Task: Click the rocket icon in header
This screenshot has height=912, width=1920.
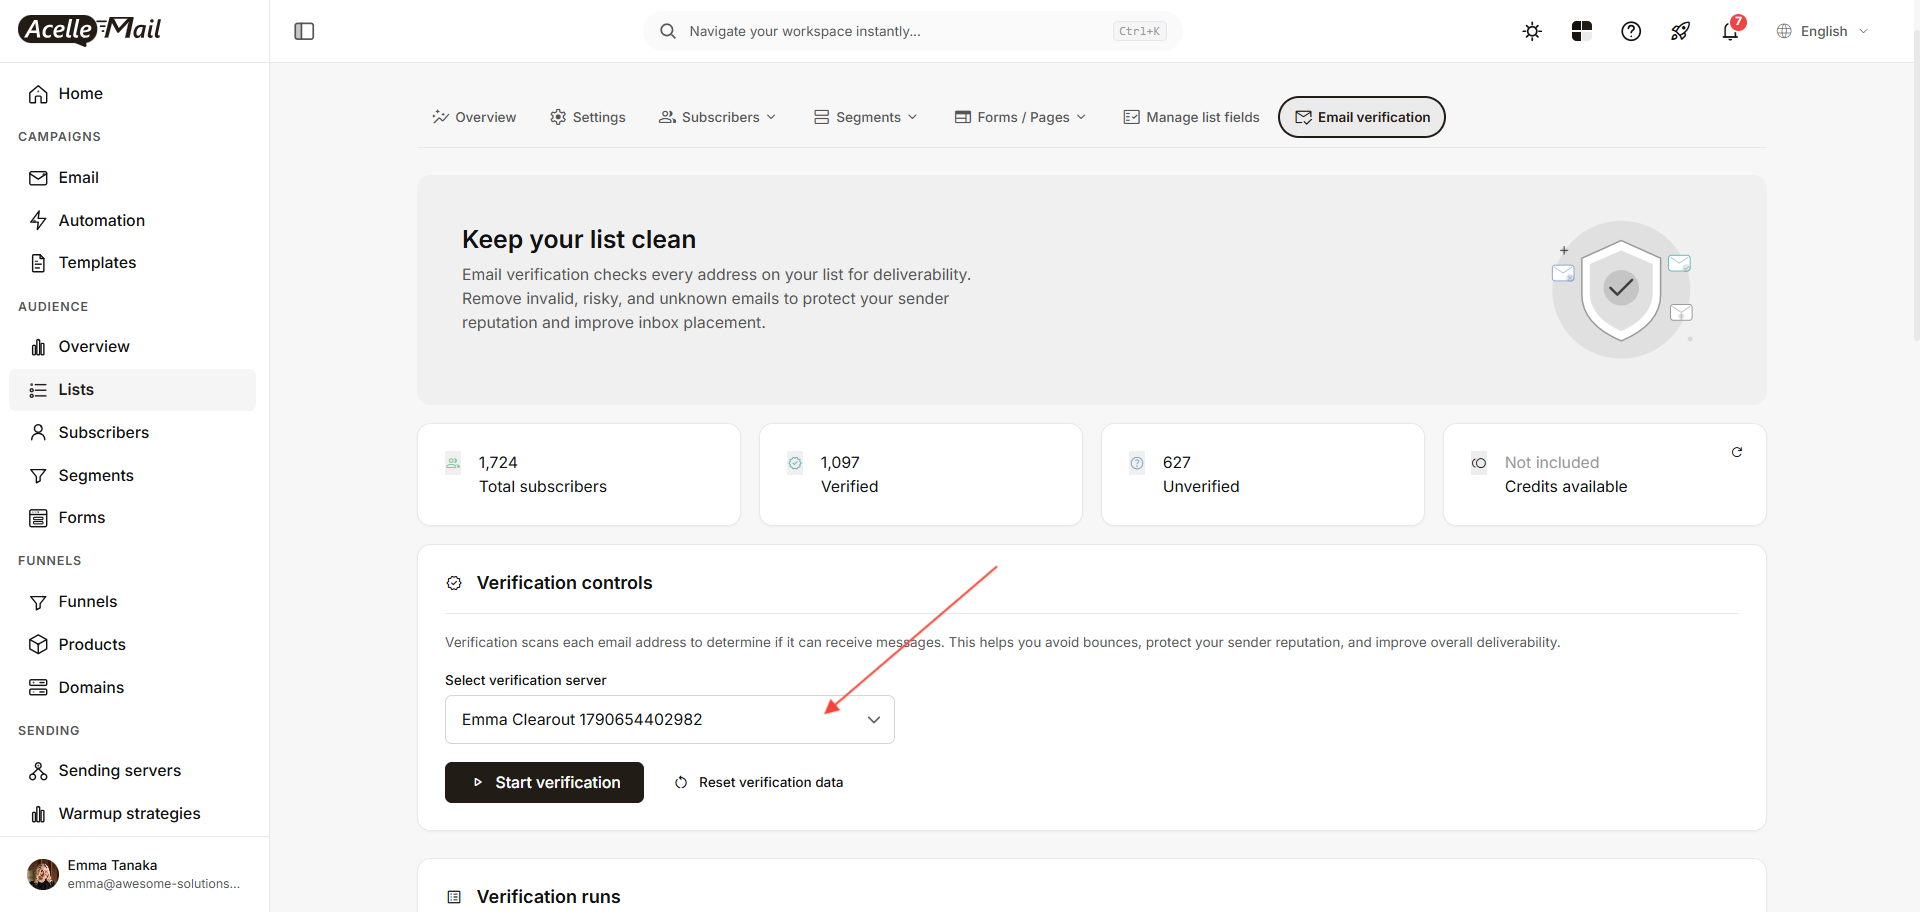Action: pyautogui.click(x=1680, y=31)
